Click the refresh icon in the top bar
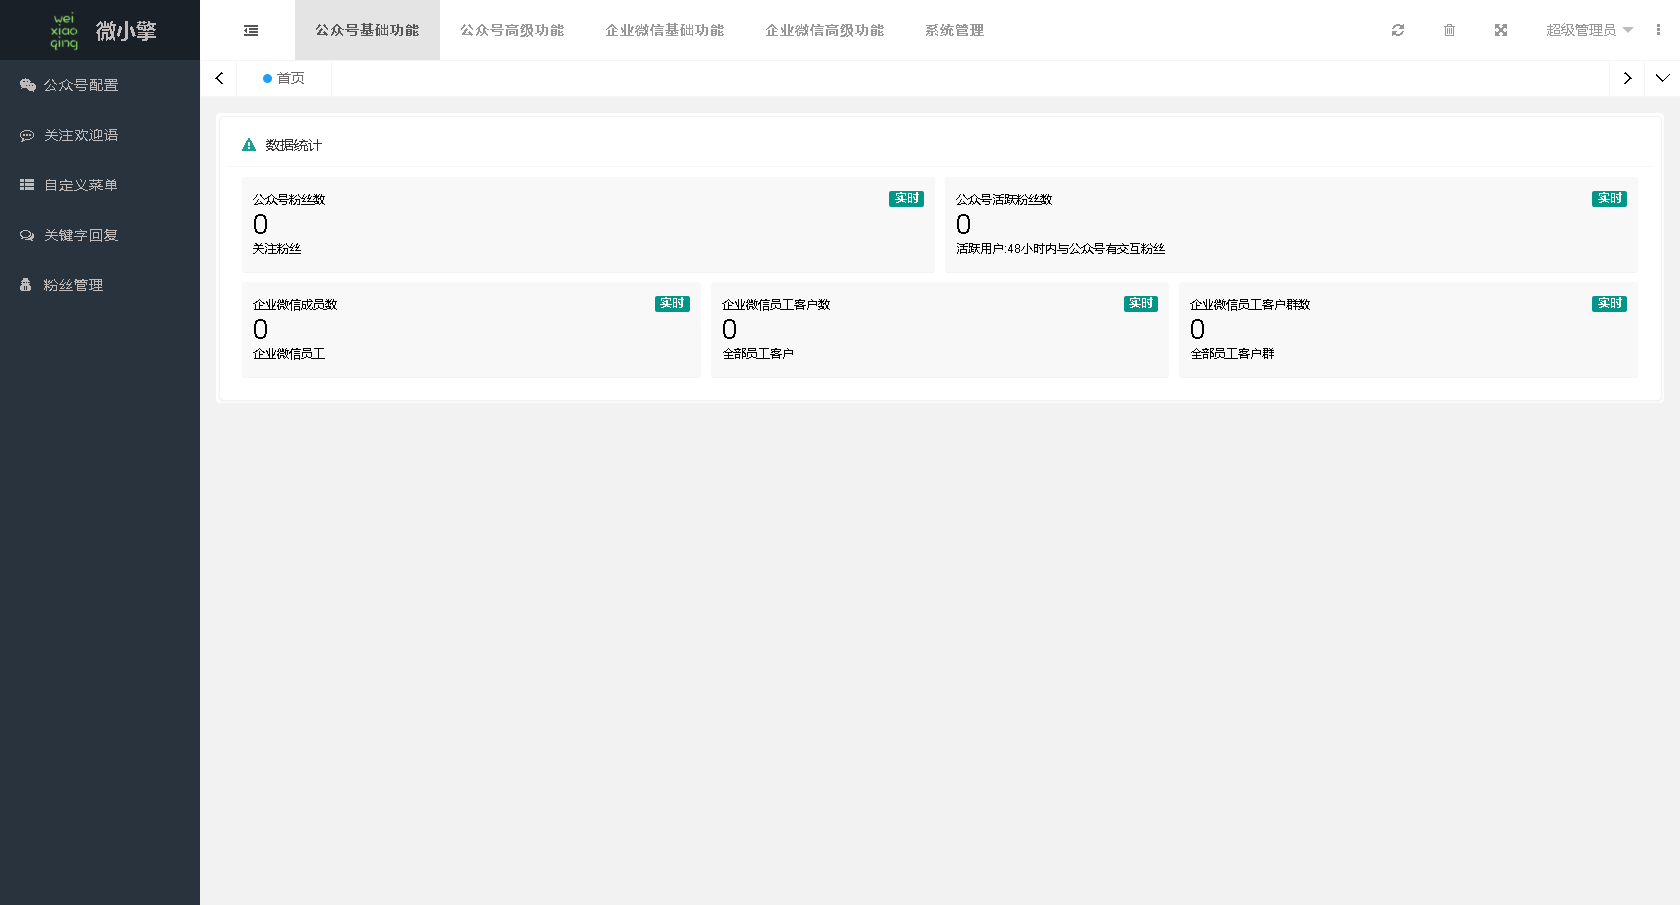 click(x=1398, y=31)
